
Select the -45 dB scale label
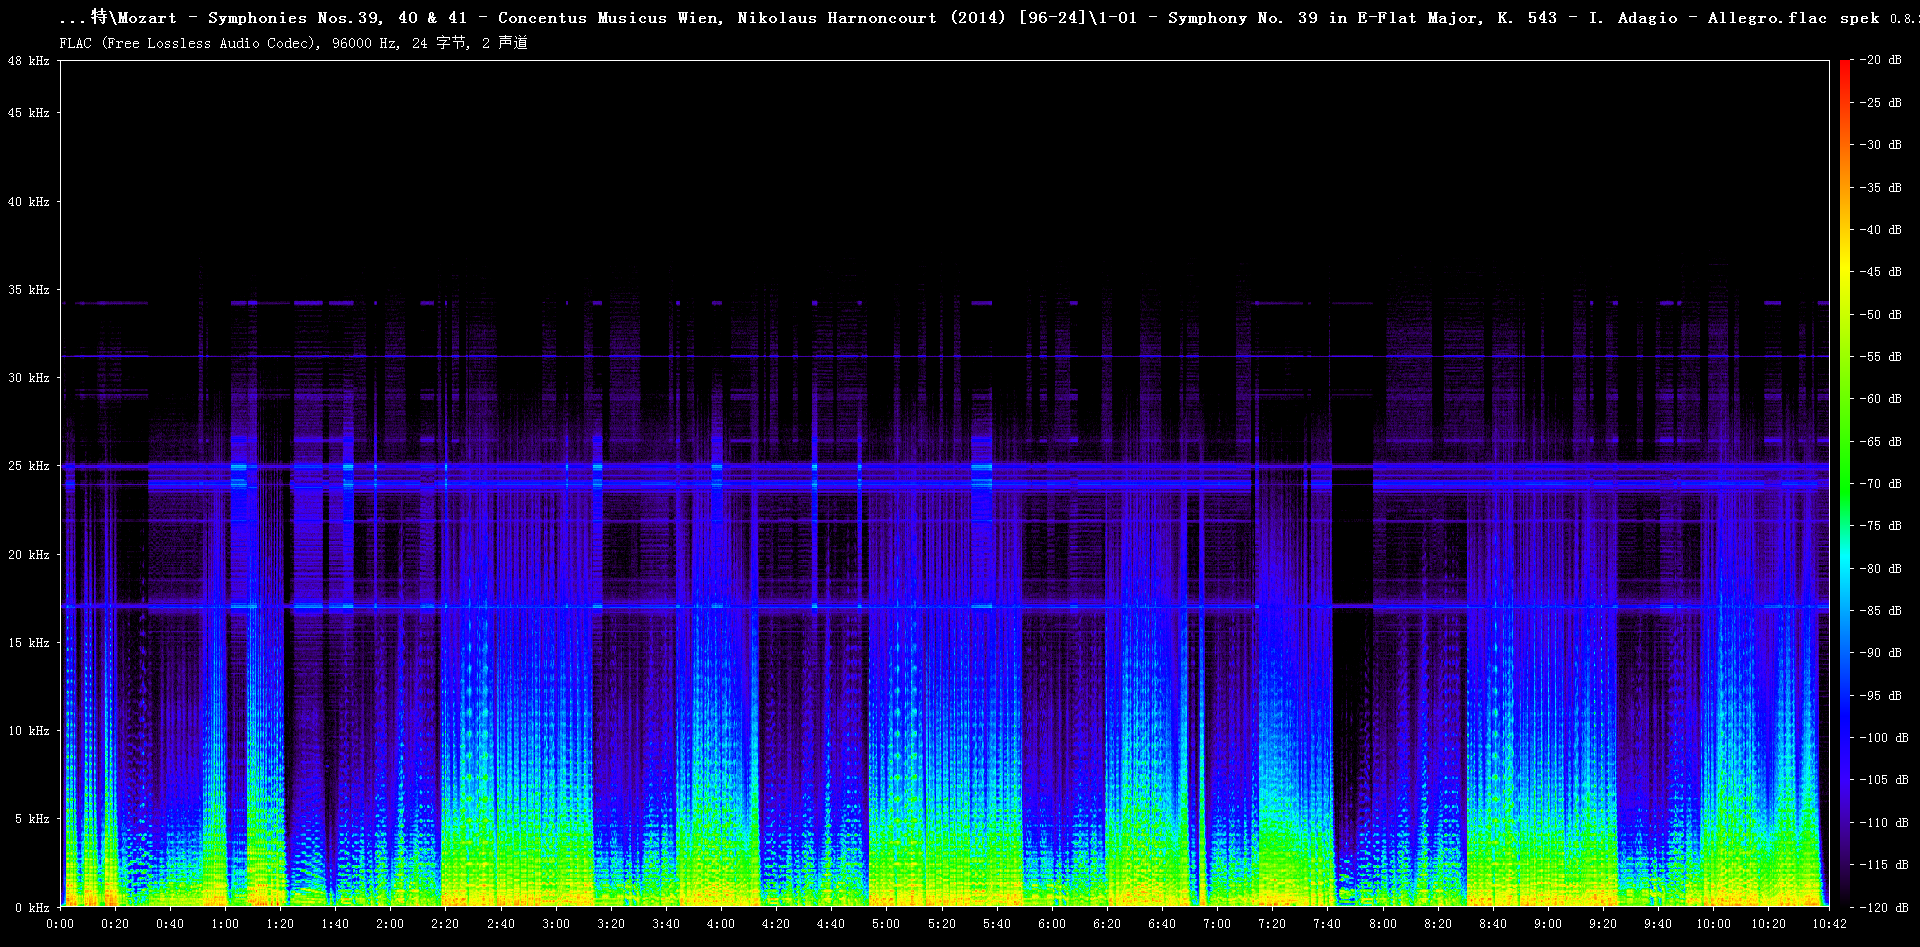coord(1881,272)
